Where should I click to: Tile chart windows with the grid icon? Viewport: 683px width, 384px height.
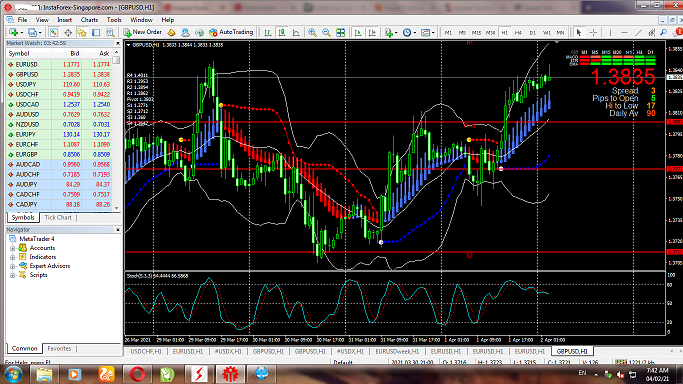coord(341,32)
